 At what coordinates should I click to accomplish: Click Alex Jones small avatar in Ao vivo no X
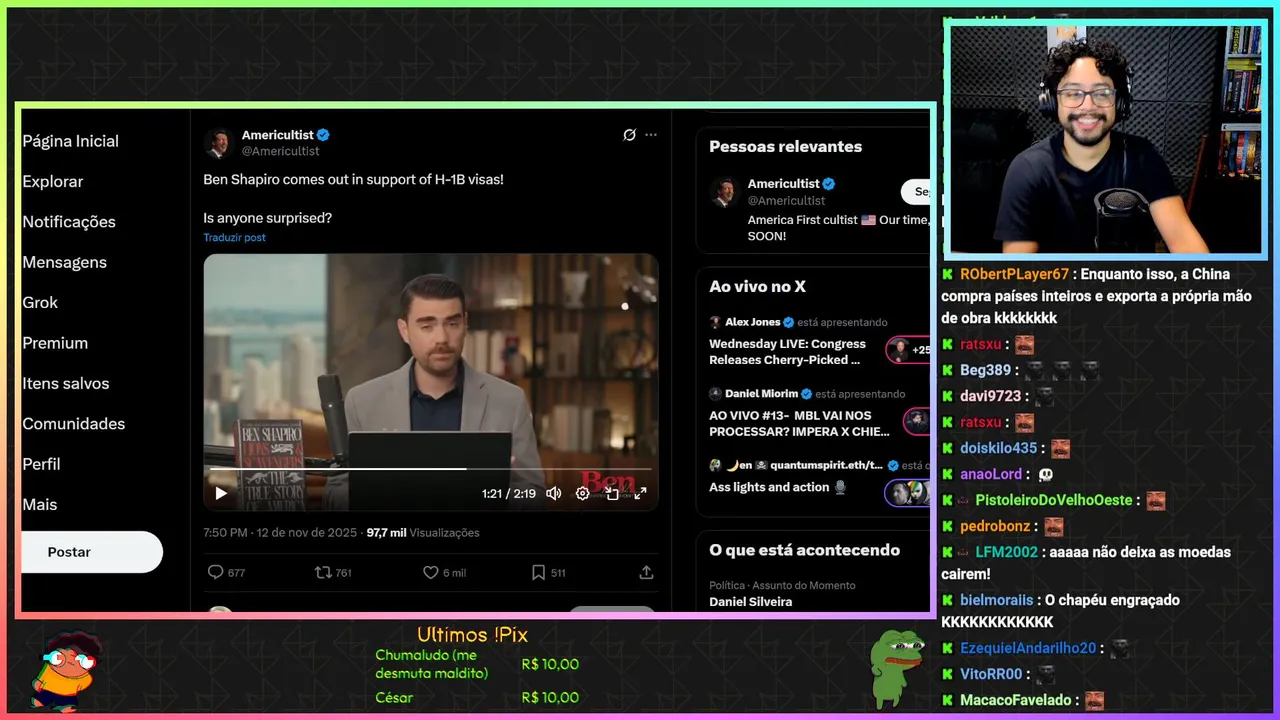(715, 322)
